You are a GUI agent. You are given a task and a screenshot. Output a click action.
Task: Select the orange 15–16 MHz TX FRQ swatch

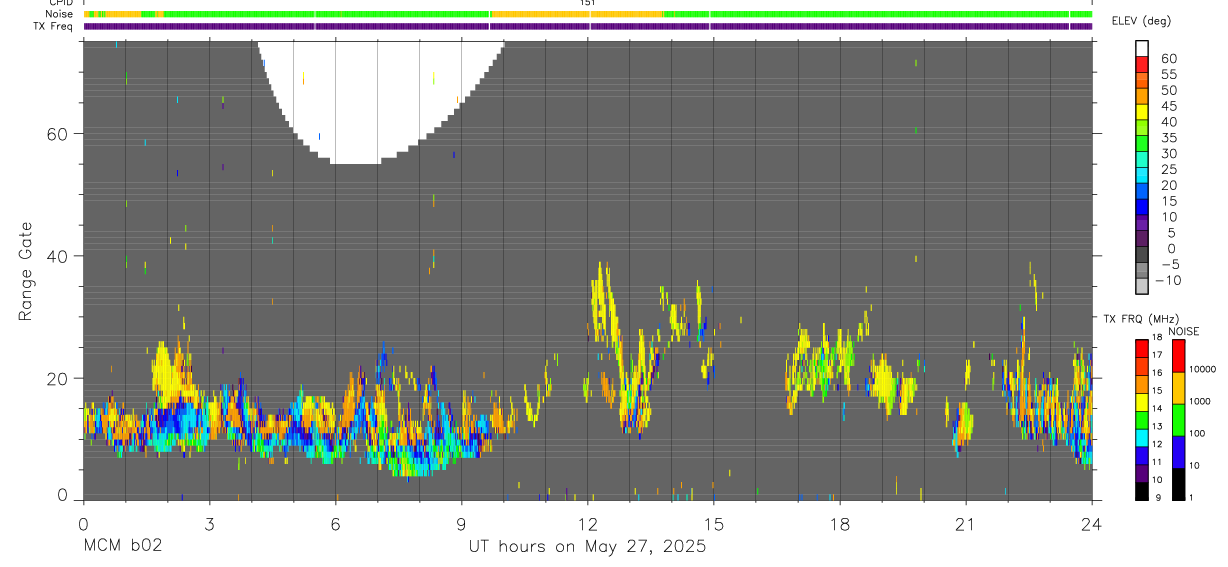[x=1141, y=384]
